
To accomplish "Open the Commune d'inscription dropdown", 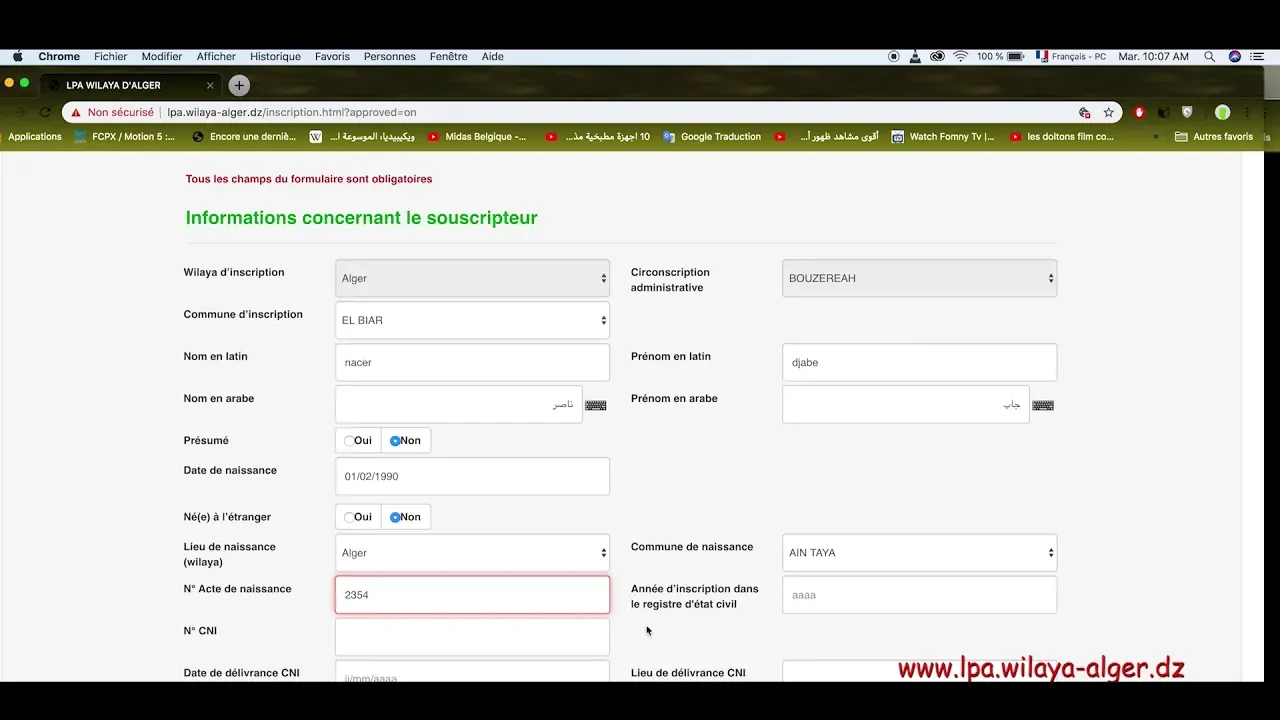I will tap(472, 321).
